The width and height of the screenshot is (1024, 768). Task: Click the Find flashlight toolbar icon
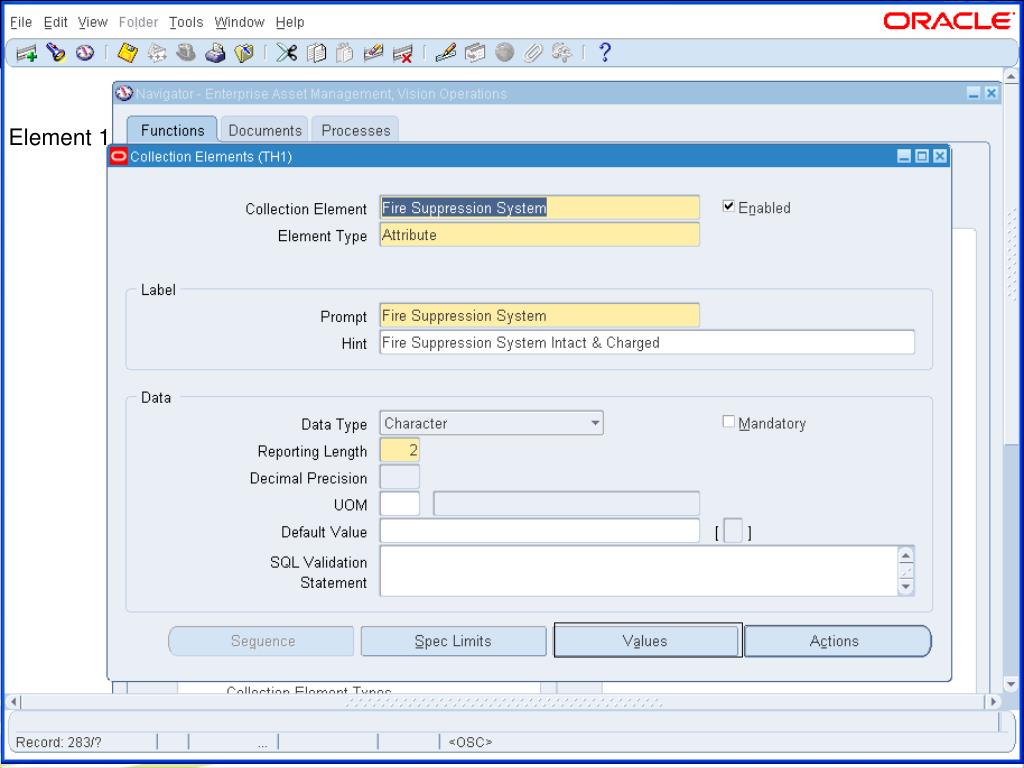click(x=56, y=53)
